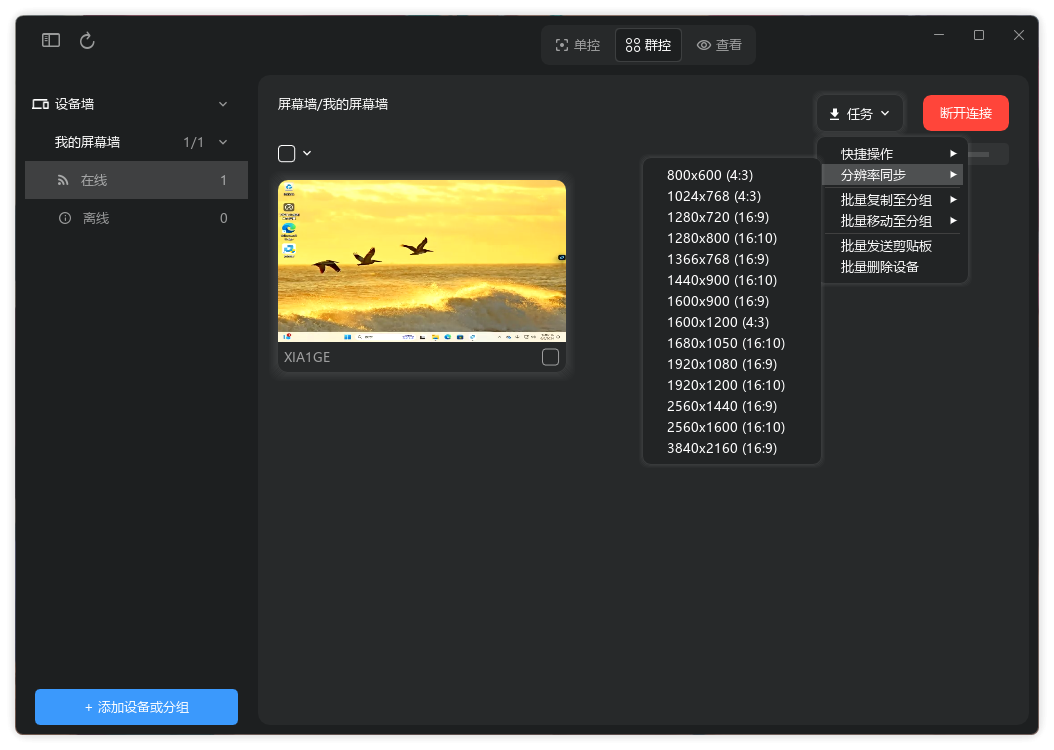This screenshot has width=1054, height=750.
Task: Toggle the sidebar panel icon
Action: tap(51, 40)
